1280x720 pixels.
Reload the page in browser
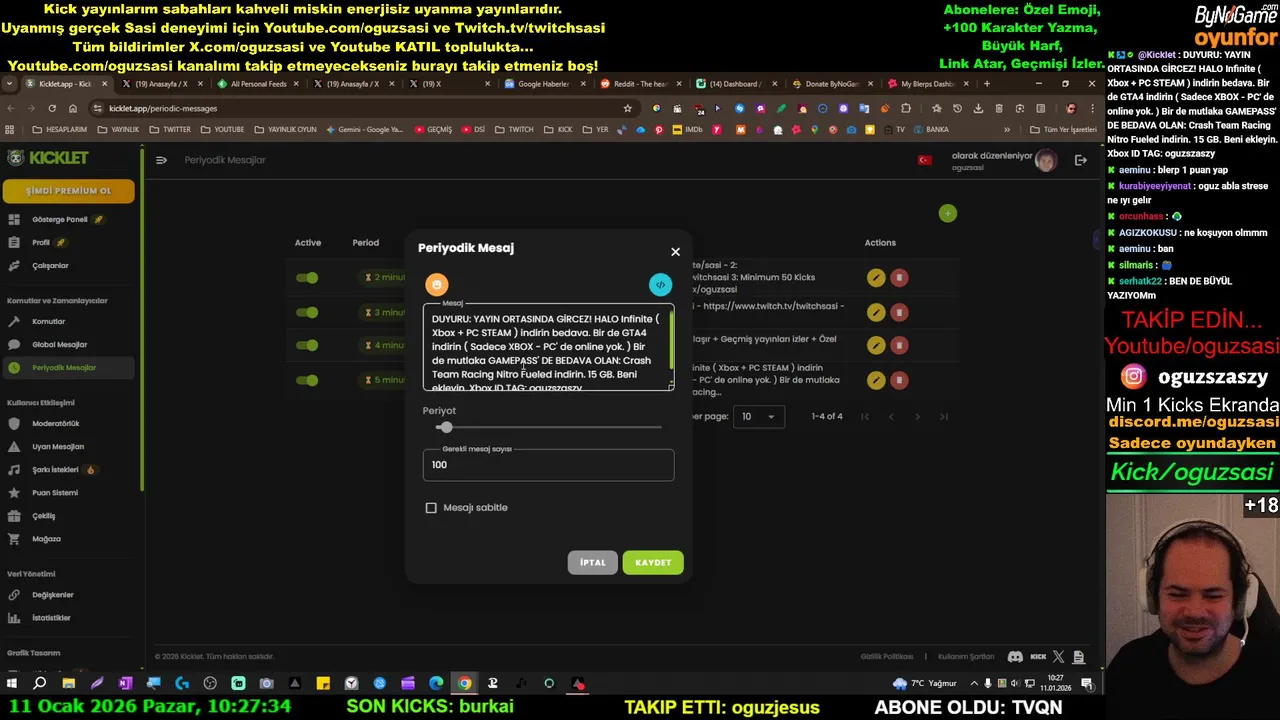(52, 108)
